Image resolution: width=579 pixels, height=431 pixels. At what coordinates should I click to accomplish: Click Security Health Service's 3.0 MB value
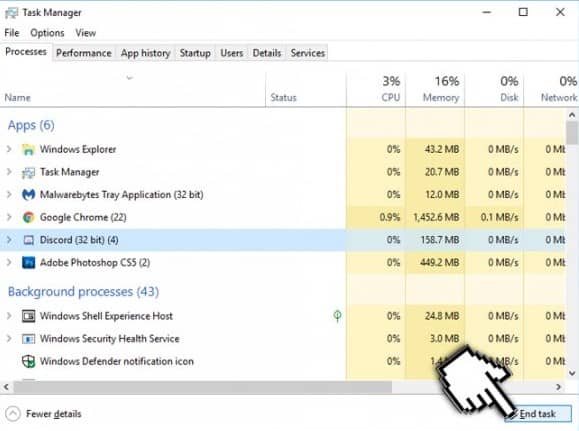[x=445, y=339]
